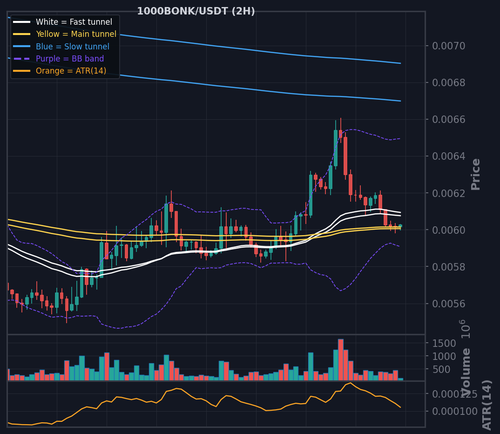Click price axis label 0.0058
The height and width of the screenshot is (434, 500).
pos(448,267)
